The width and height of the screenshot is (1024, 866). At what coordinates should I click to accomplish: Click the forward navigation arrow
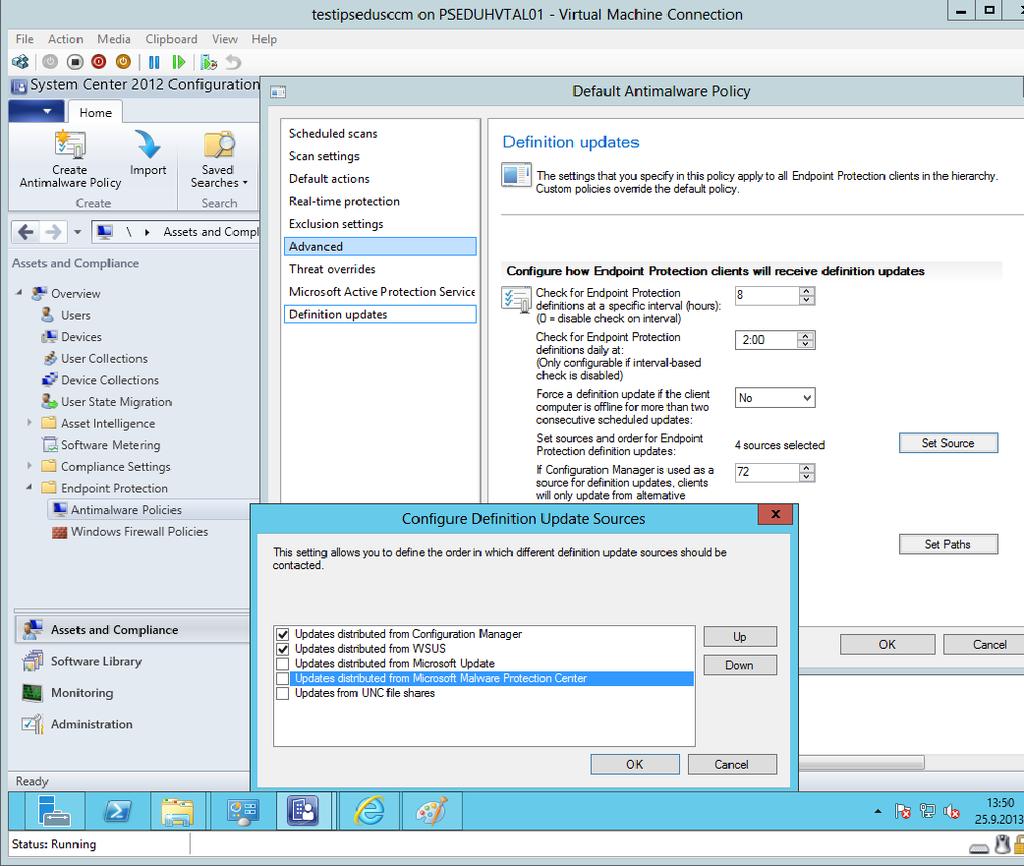pyautogui.click(x=53, y=232)
